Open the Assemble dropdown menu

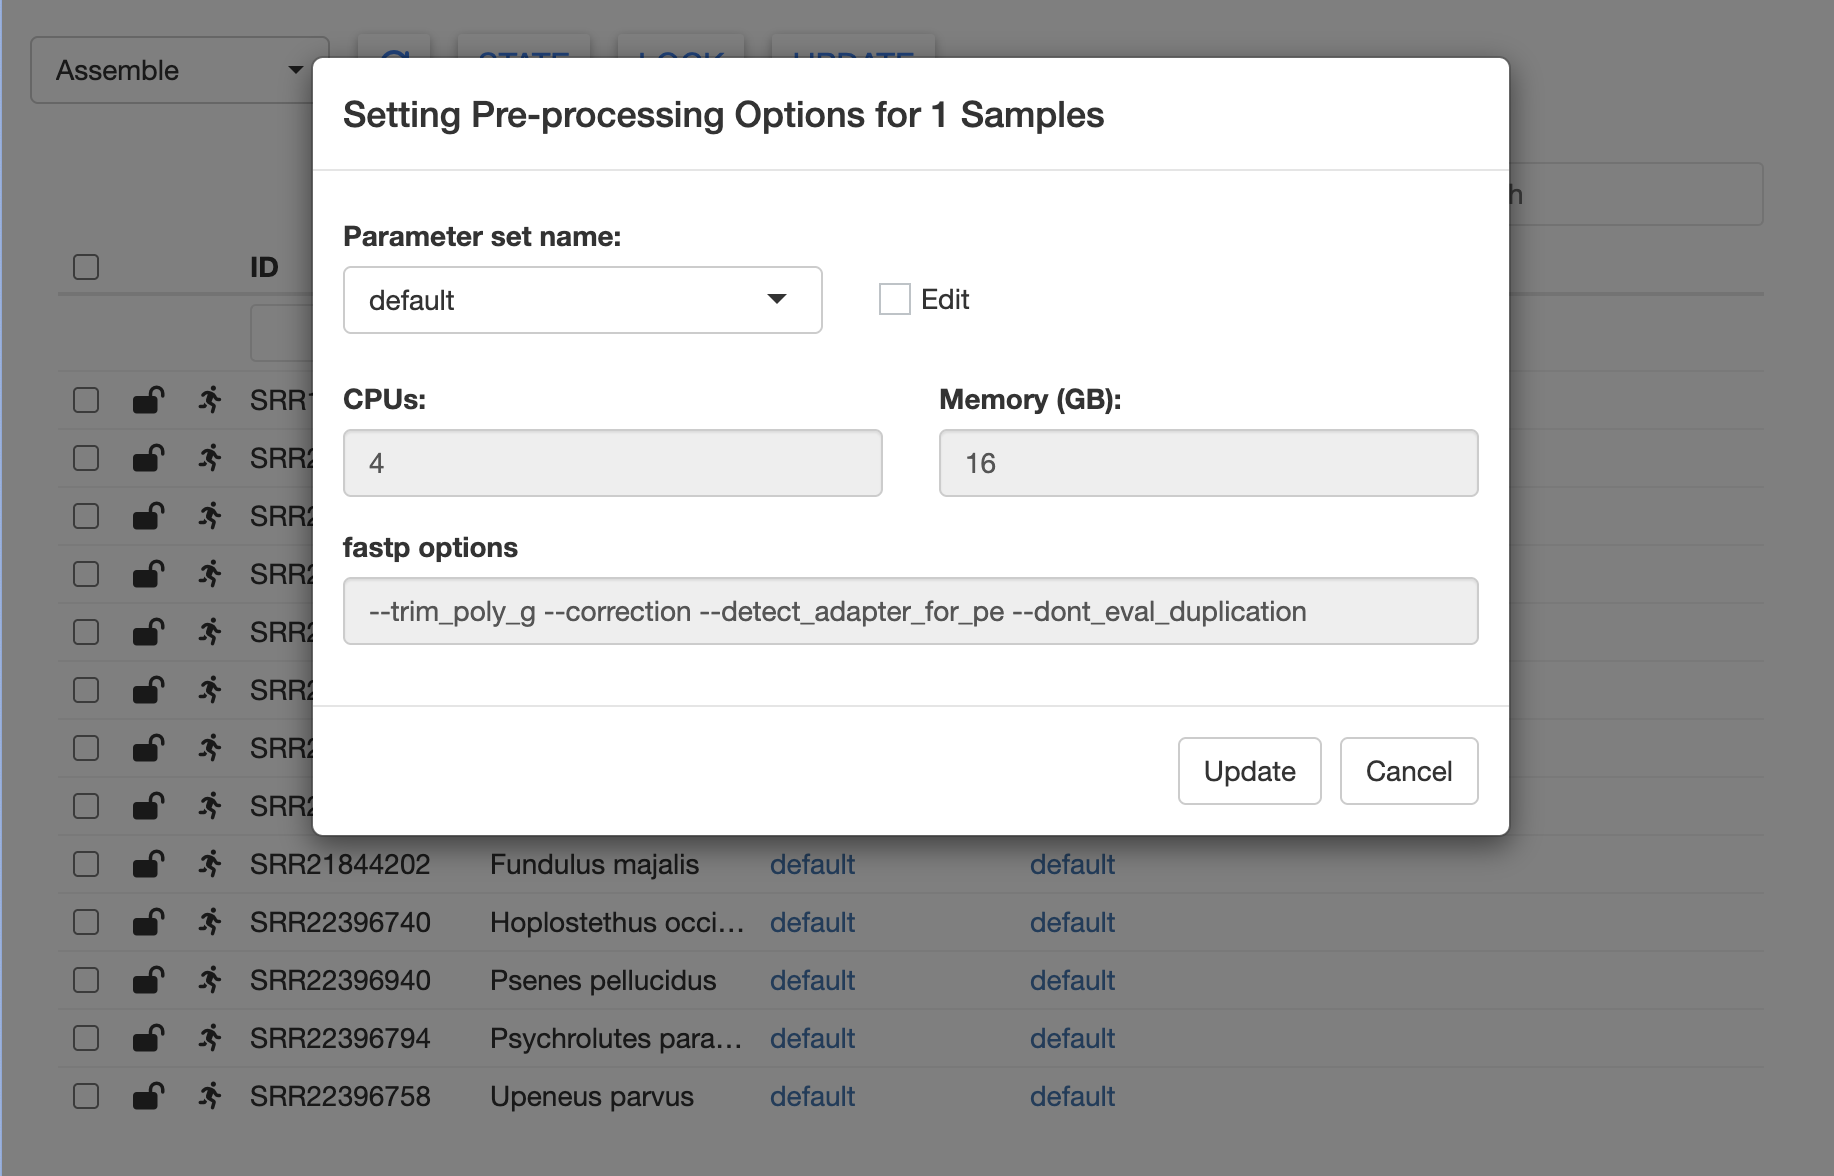tap(179, 70)
